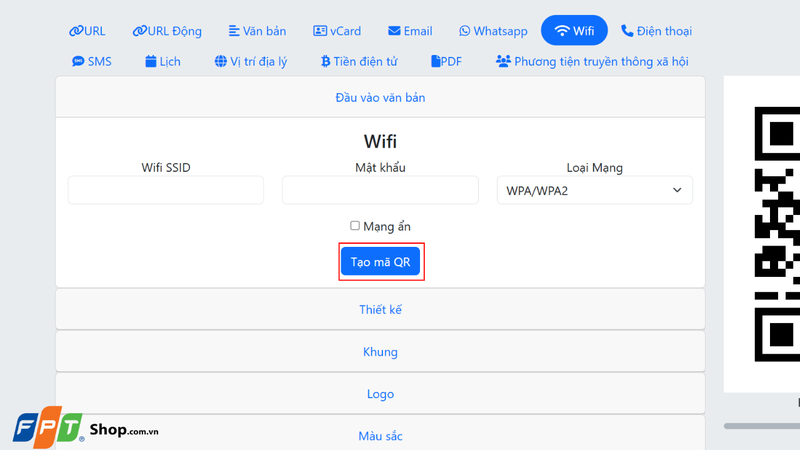Screen dimensions: 800x450
Task: Select Tiền điện tử bitcoin icon
Action: (326, 62)
